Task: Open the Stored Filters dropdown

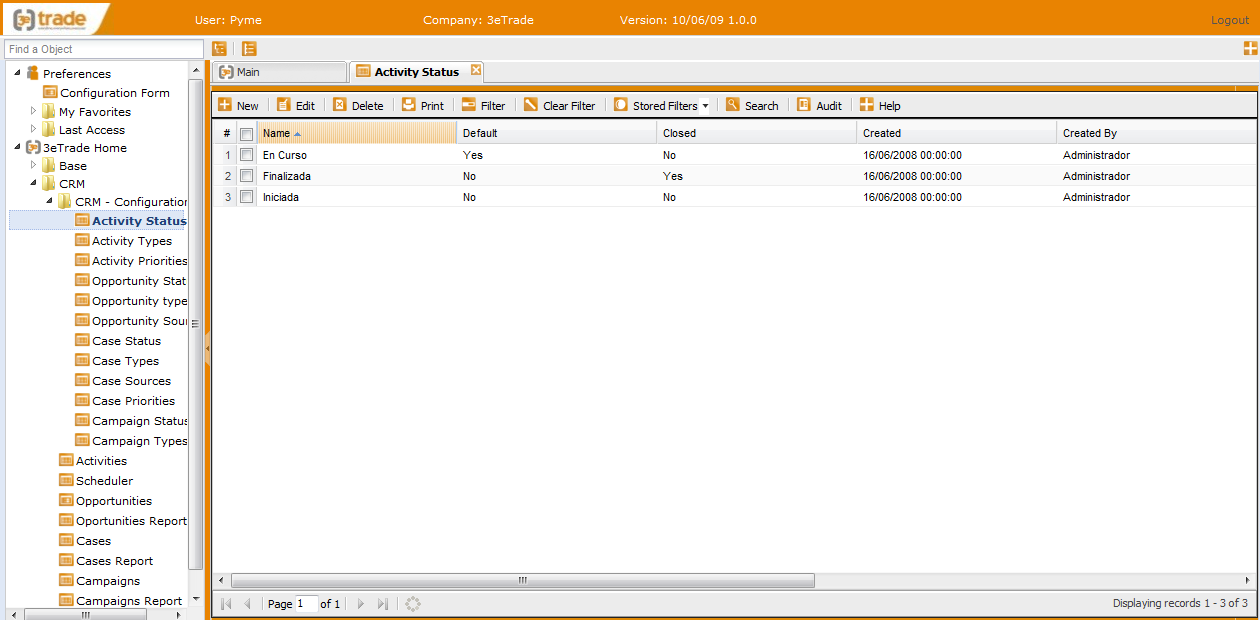Action: [x=661, y=105]
